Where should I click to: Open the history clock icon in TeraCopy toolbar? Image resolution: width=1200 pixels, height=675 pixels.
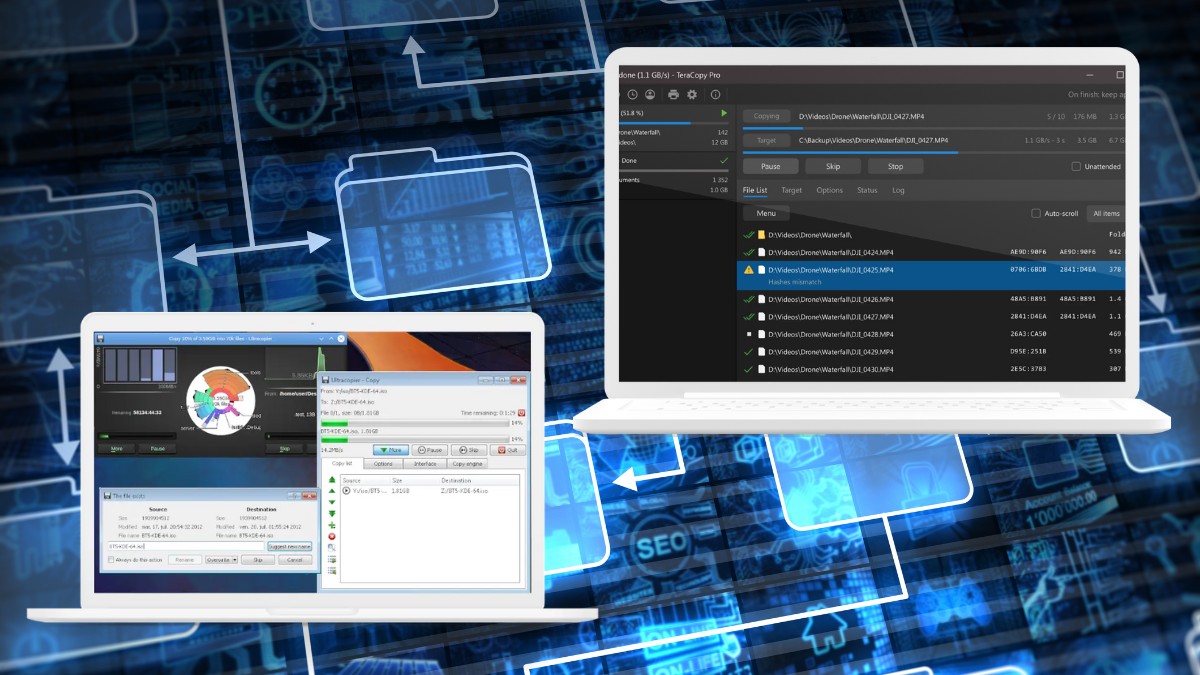click(x=633, y=94)
